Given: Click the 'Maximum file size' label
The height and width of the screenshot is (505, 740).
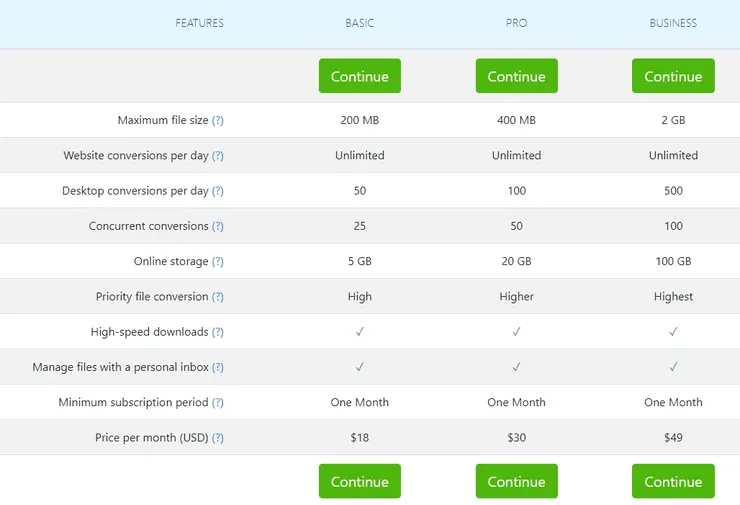Looking at the screenshot, I should point(163,120).
